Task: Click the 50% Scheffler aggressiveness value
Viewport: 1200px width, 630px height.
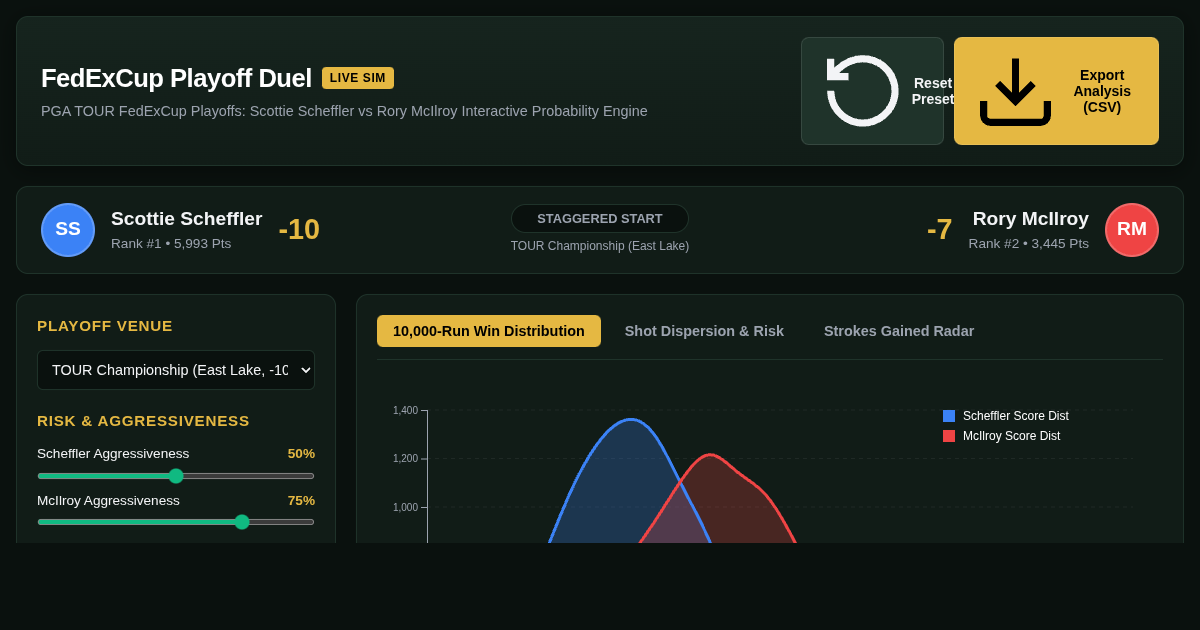Action: 301,454
